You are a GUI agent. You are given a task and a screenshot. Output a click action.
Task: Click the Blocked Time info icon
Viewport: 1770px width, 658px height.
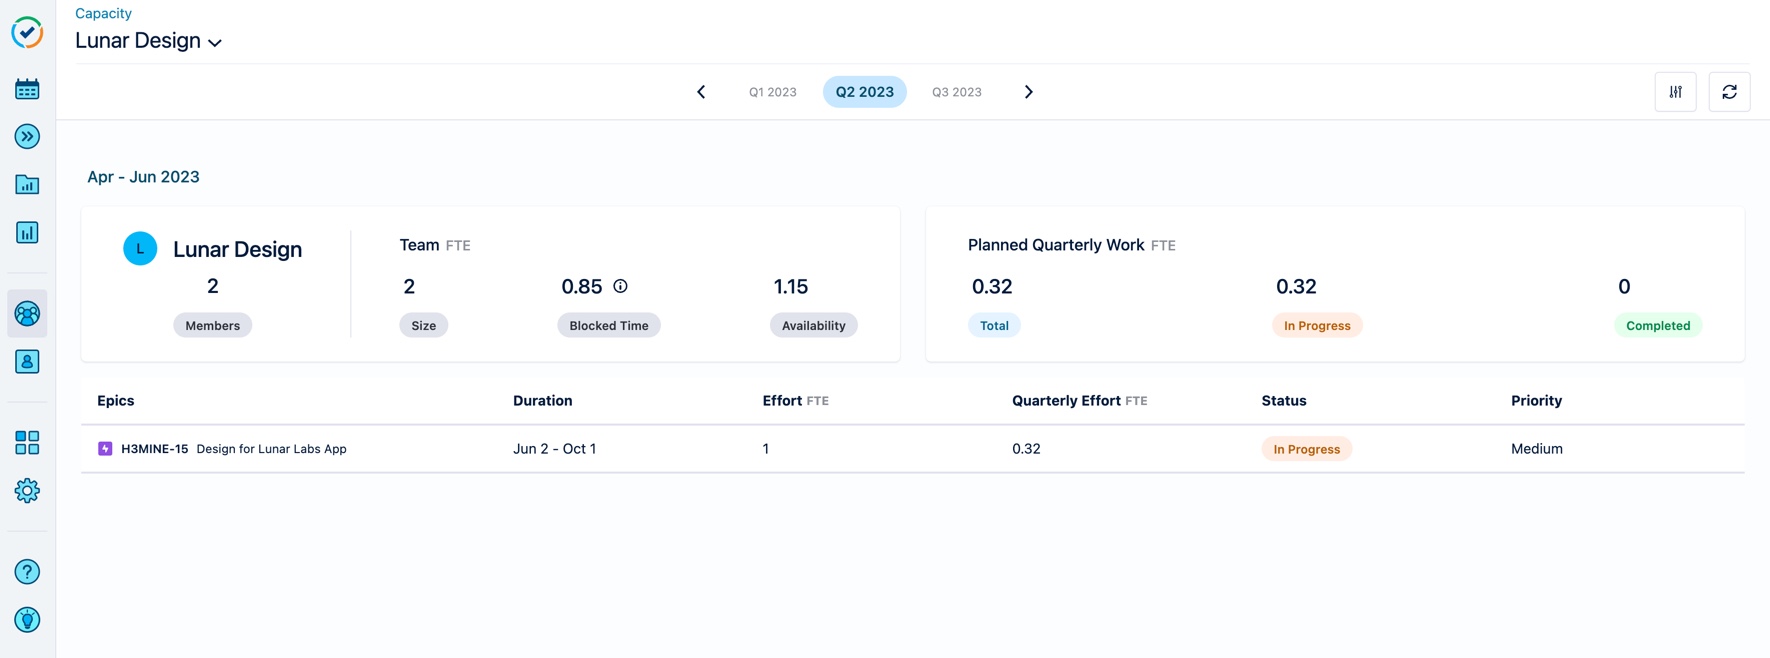point(620,286)
